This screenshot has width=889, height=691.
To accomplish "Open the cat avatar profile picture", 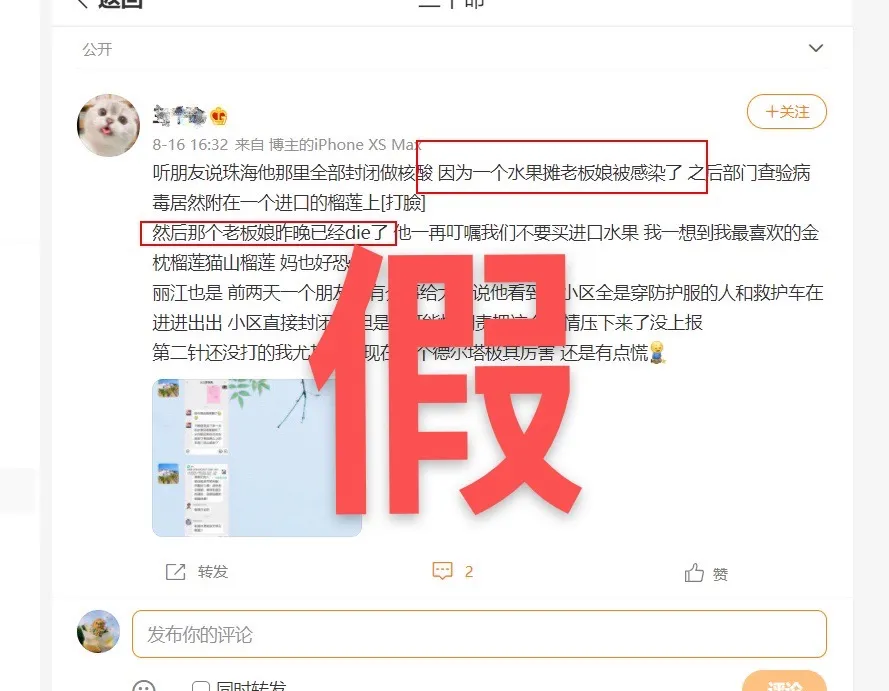I will [108, 125].
